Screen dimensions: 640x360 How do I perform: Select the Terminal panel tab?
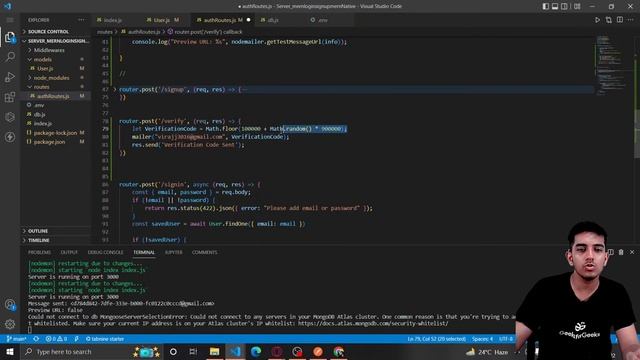click(144, 252)
